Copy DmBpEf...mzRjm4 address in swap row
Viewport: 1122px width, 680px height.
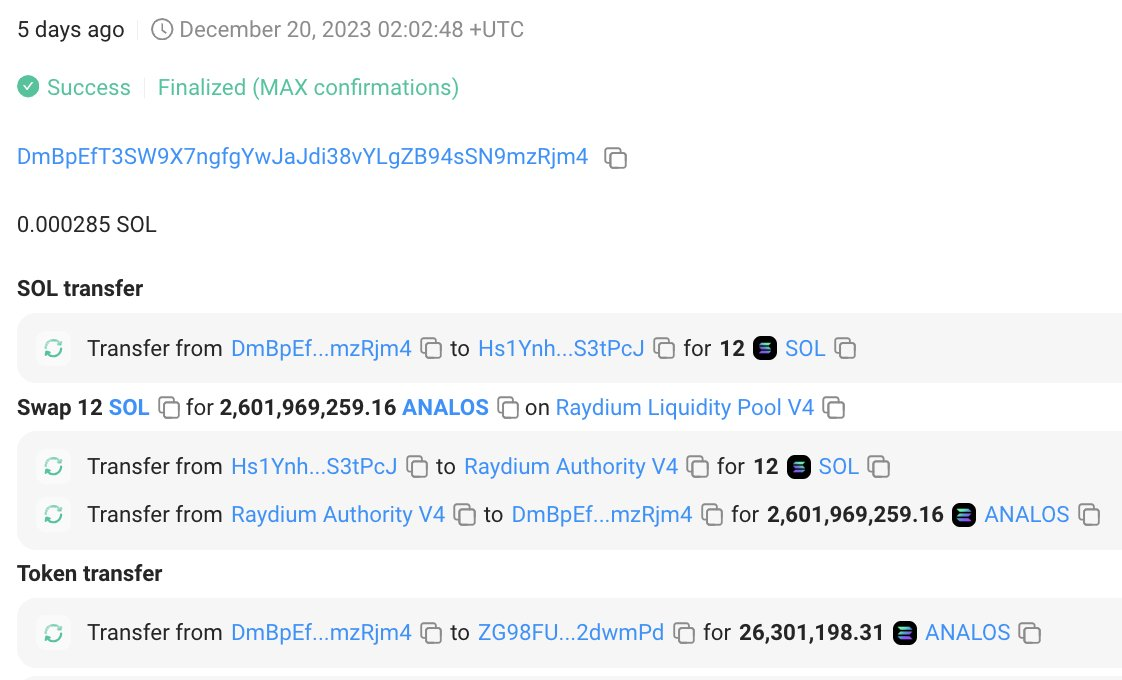click(712, 515)
